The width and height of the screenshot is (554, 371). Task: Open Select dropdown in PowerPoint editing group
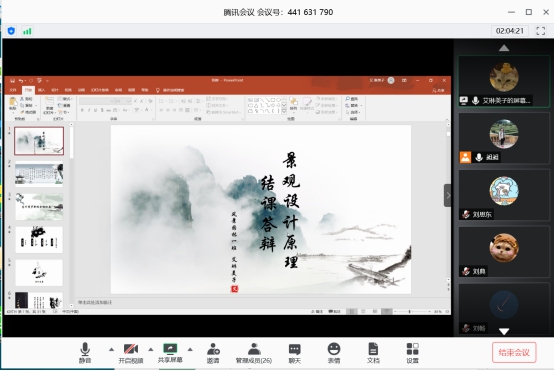pyautogui.click(x=353, y=112)
